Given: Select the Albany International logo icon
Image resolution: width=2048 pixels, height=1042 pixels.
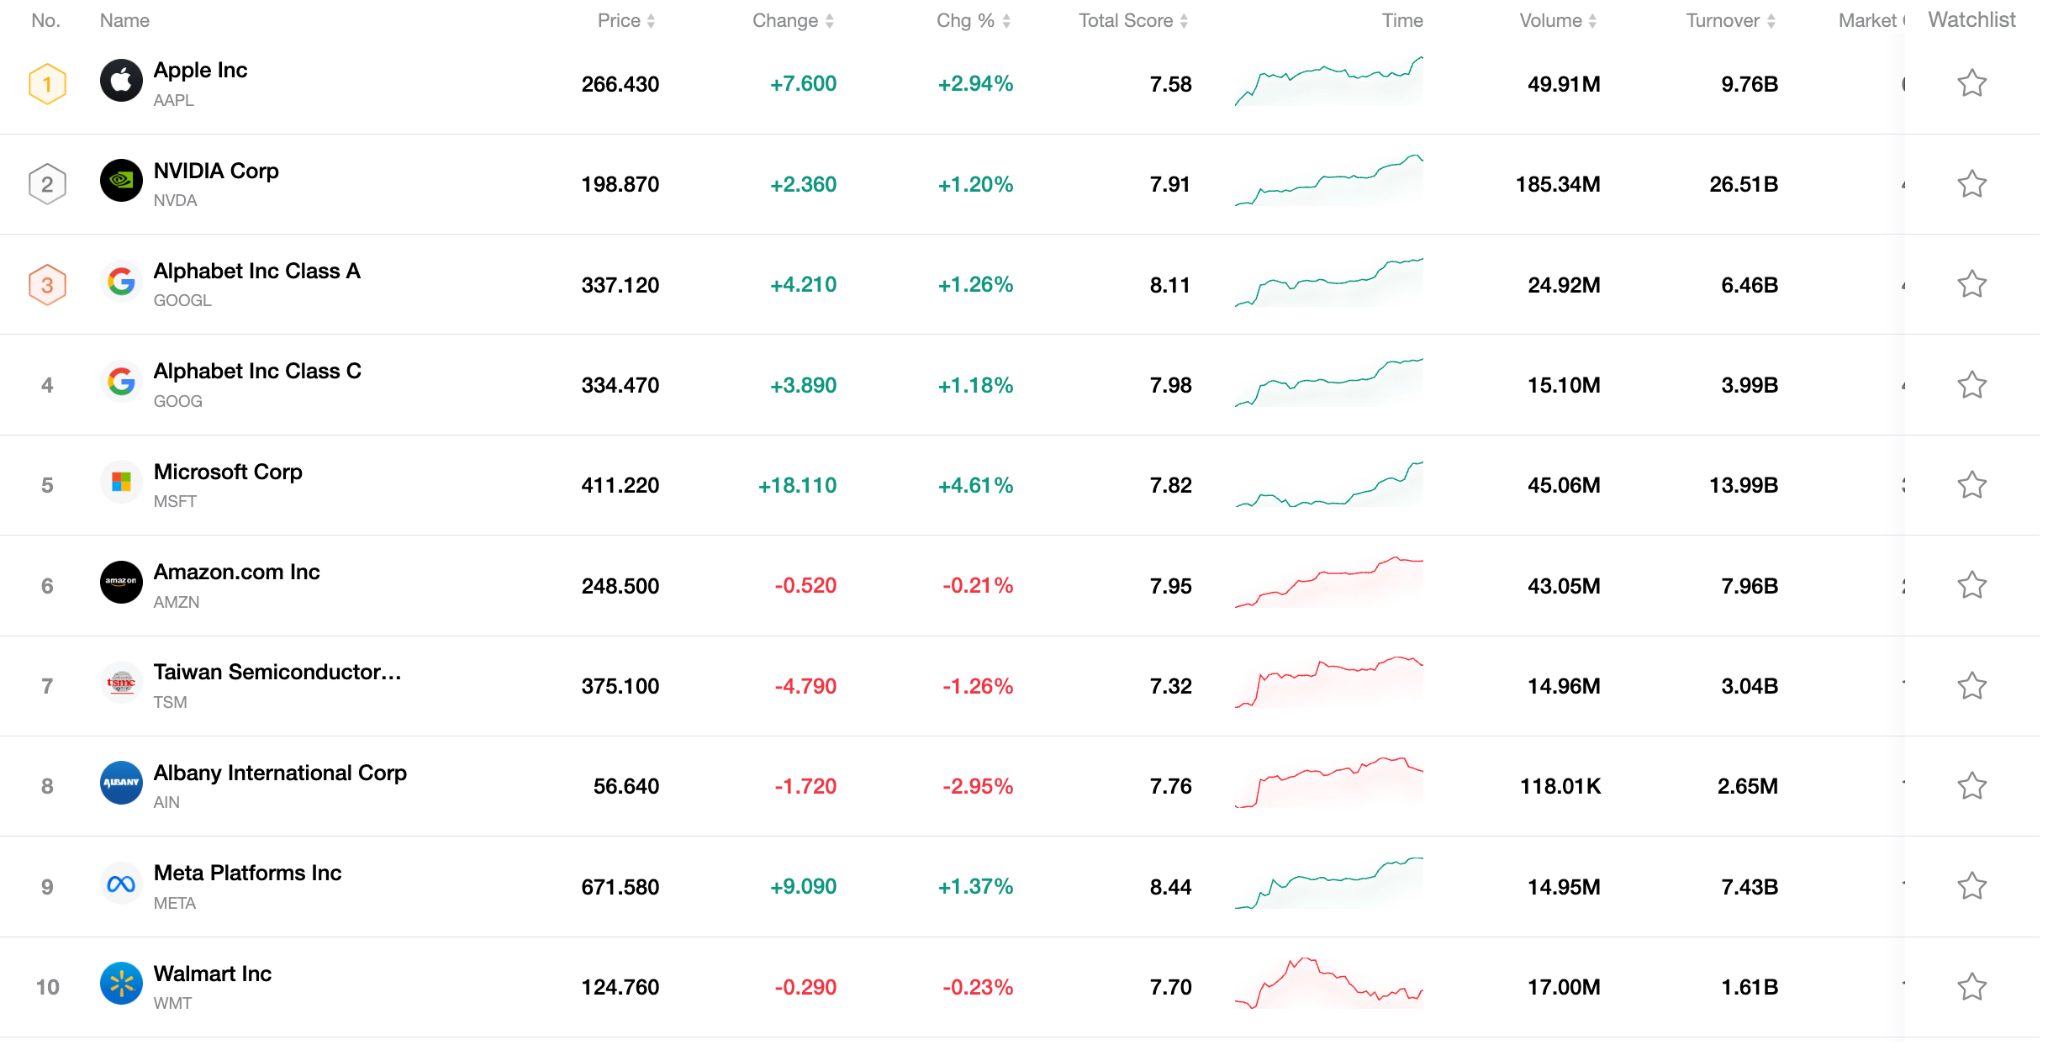Looking at the screenshot, I should pos(120,784).
